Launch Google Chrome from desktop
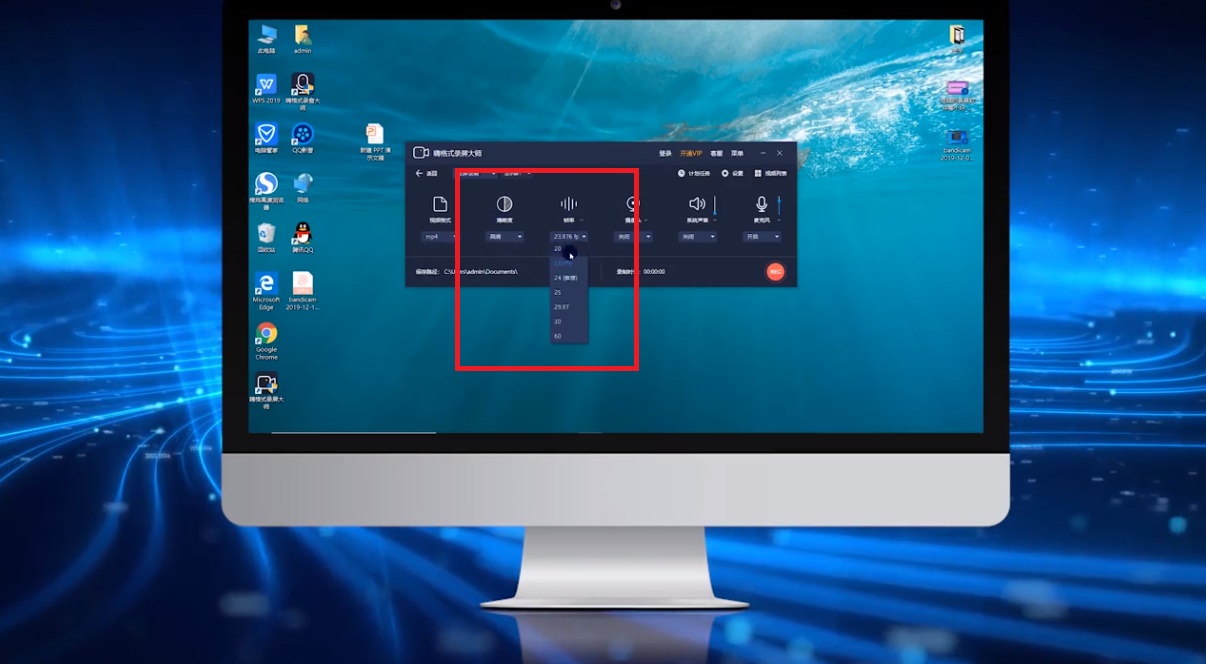 tap(266, 341)
